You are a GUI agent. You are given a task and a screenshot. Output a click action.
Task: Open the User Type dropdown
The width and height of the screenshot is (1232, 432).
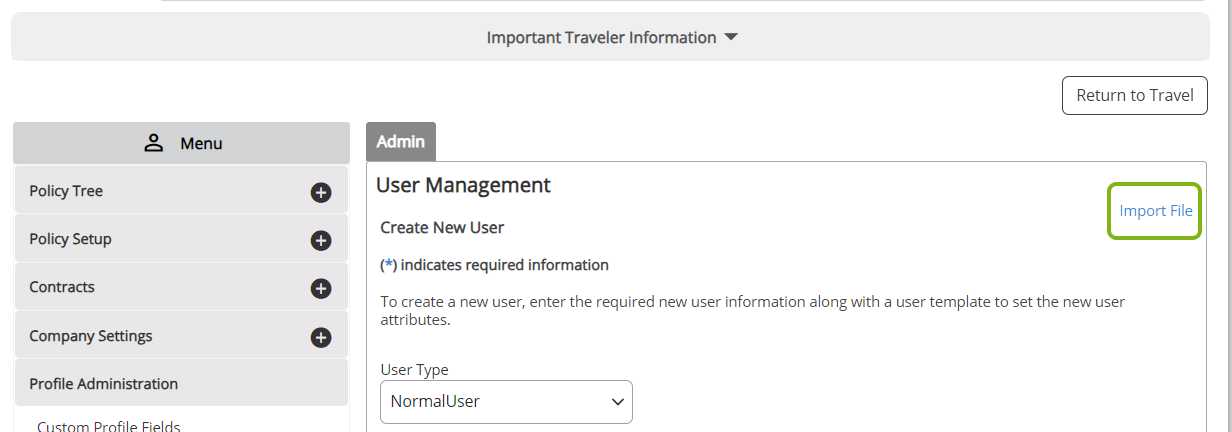click(x=506, y=401)
